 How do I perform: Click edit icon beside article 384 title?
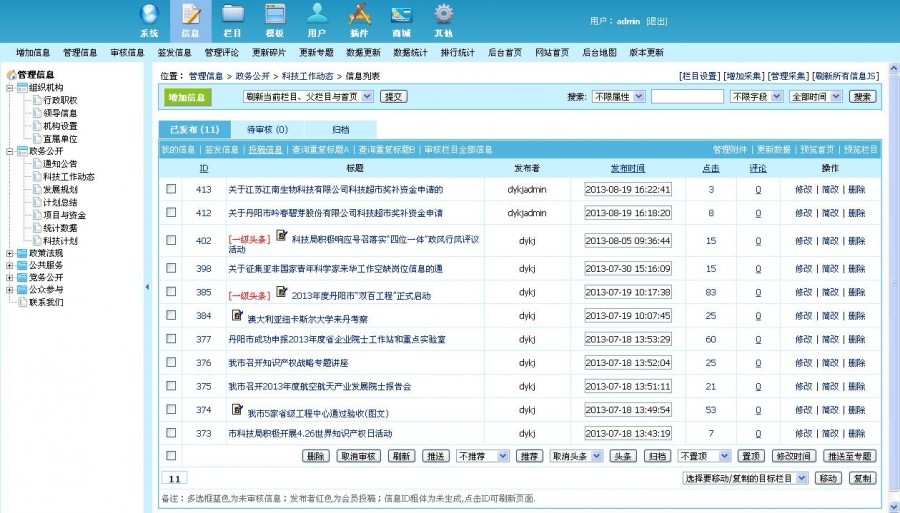[x=237, y=314]
